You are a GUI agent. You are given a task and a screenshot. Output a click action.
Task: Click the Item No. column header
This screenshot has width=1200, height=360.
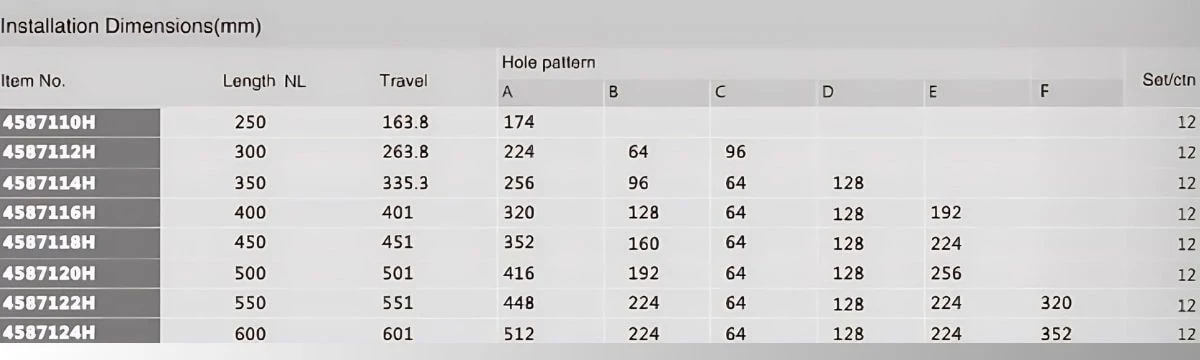click(x=33, y=80)
